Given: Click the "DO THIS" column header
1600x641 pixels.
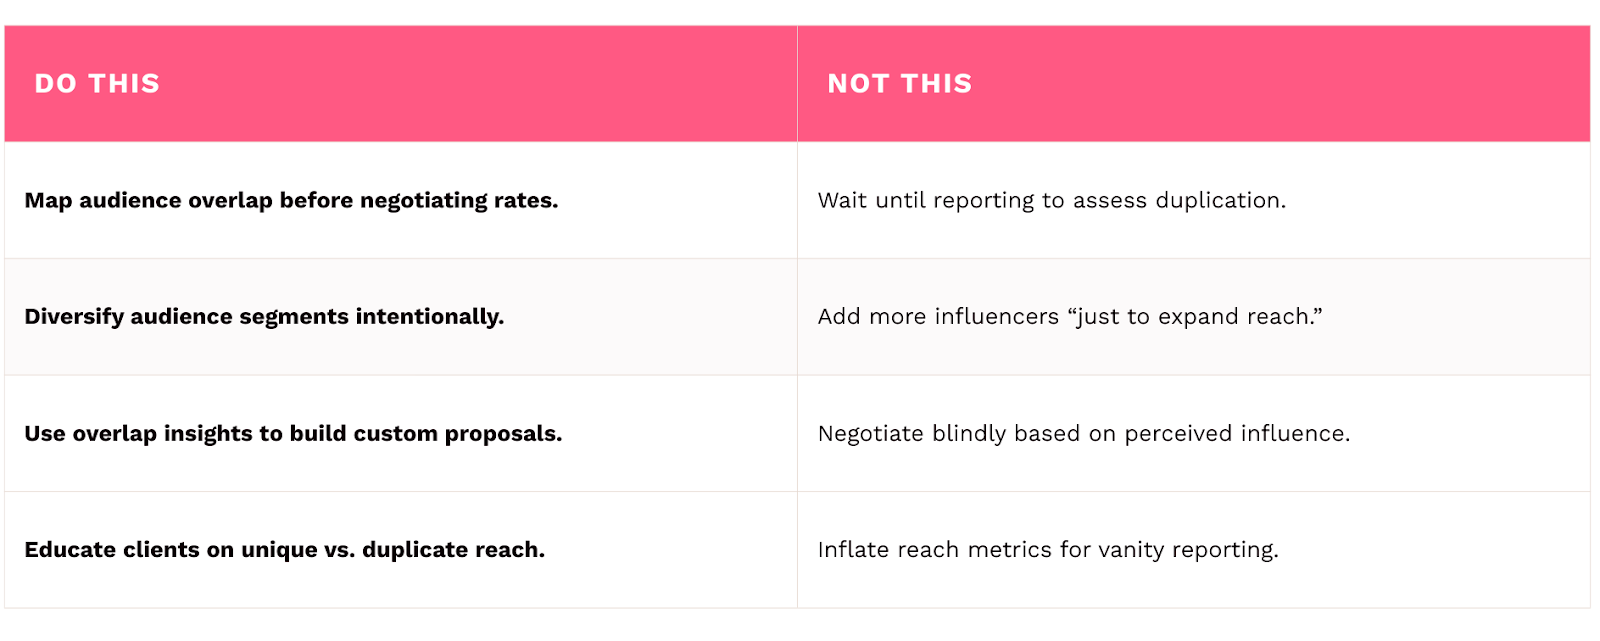Looking at the screenshot, I should [97, 84].
